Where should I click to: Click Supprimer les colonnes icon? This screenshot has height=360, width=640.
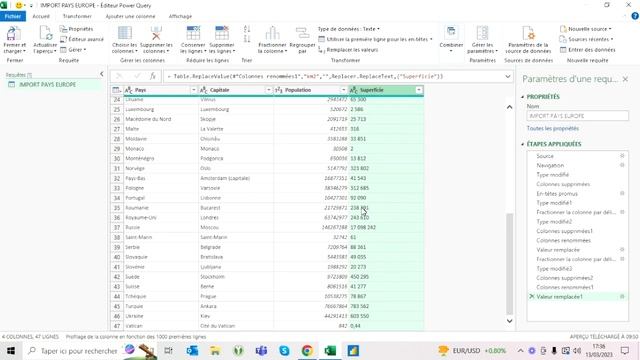[x=156, y=33]
